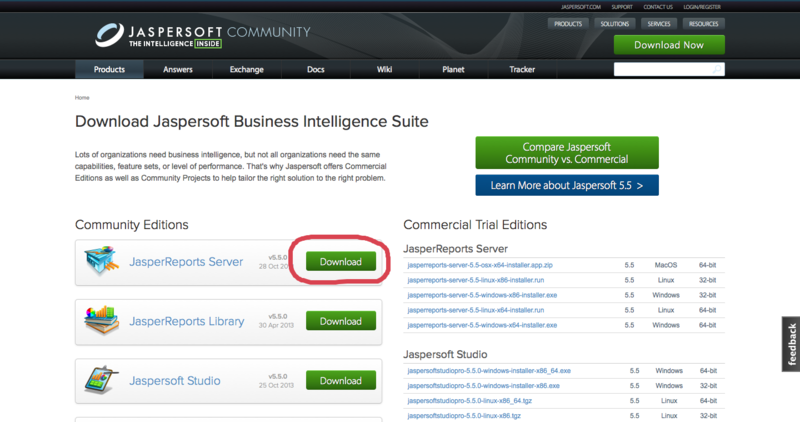Download jaspersoftstudiopro-5.5.0-linux-x86_64.tgz
The image size is (800, 422).
coord(469,401)
